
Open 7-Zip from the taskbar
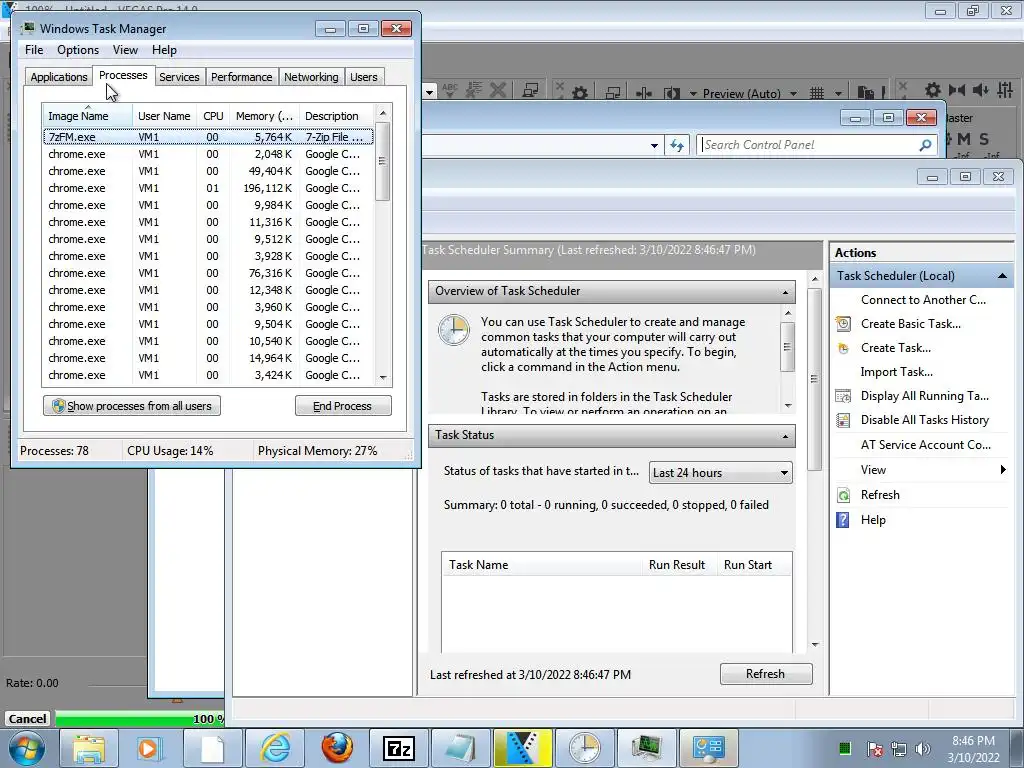tap(398, 748)
